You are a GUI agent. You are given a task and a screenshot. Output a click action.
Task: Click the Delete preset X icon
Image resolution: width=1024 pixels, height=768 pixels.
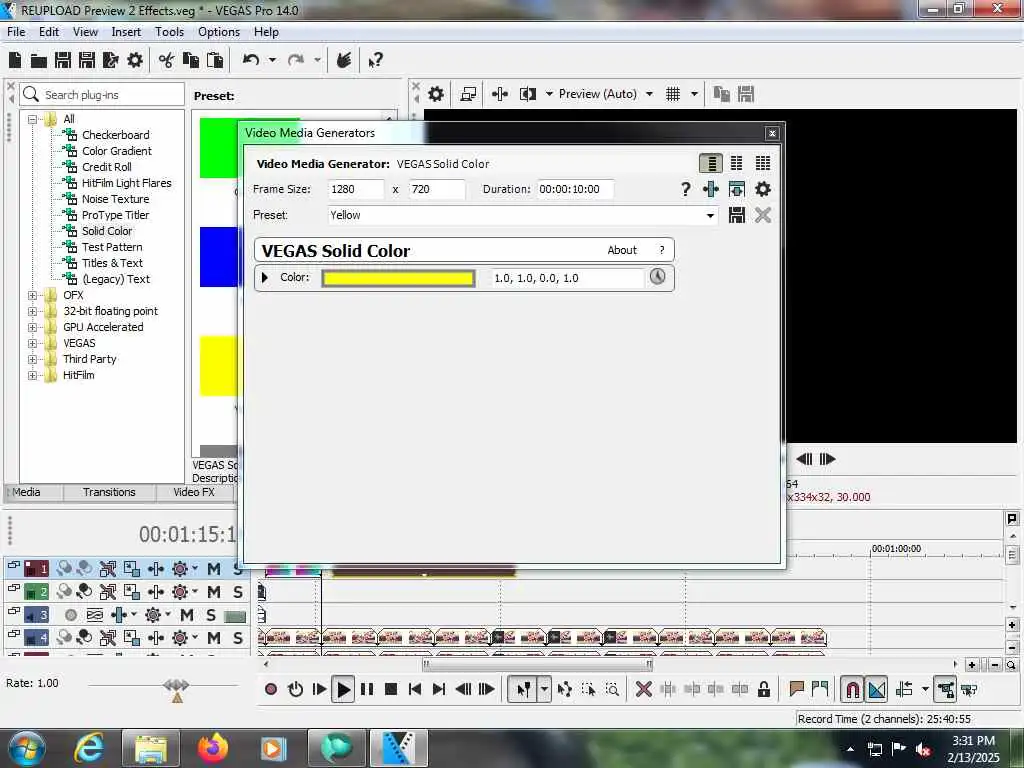coord(763,215)
